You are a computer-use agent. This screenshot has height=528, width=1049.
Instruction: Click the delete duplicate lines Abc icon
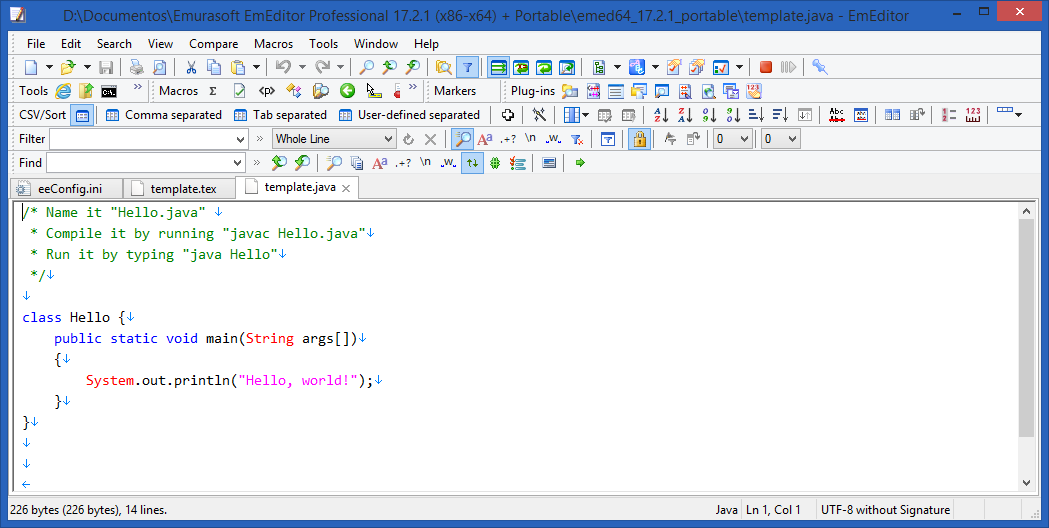tap(836, 115)
